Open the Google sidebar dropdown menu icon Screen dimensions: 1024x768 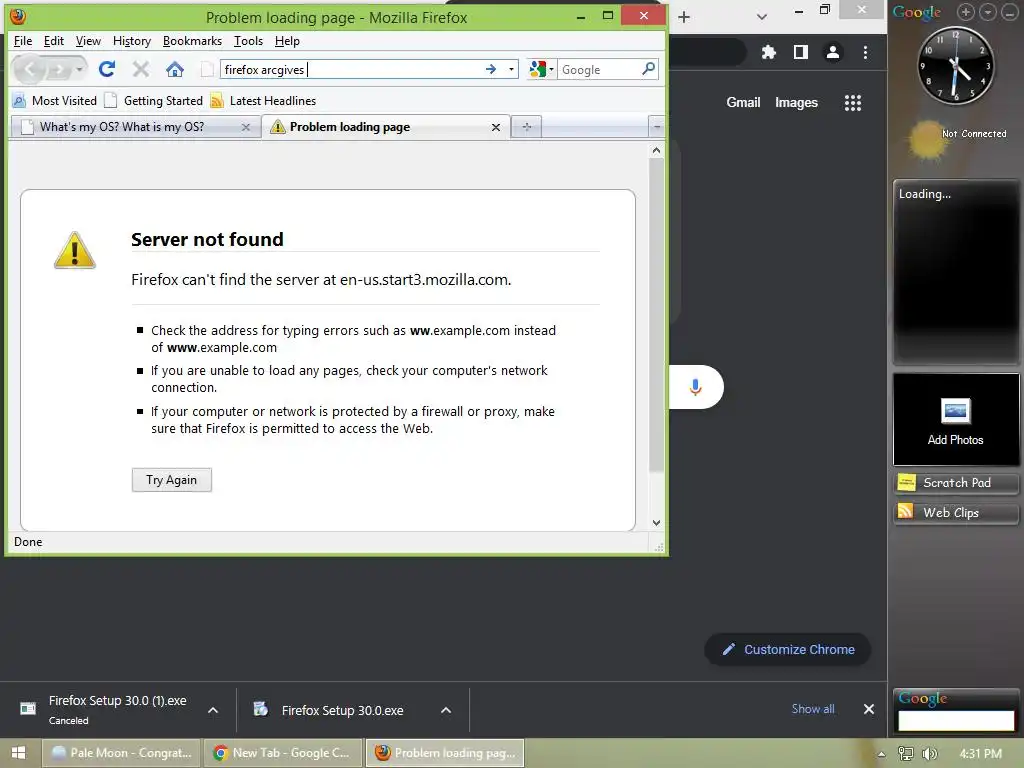pos(988,12)
